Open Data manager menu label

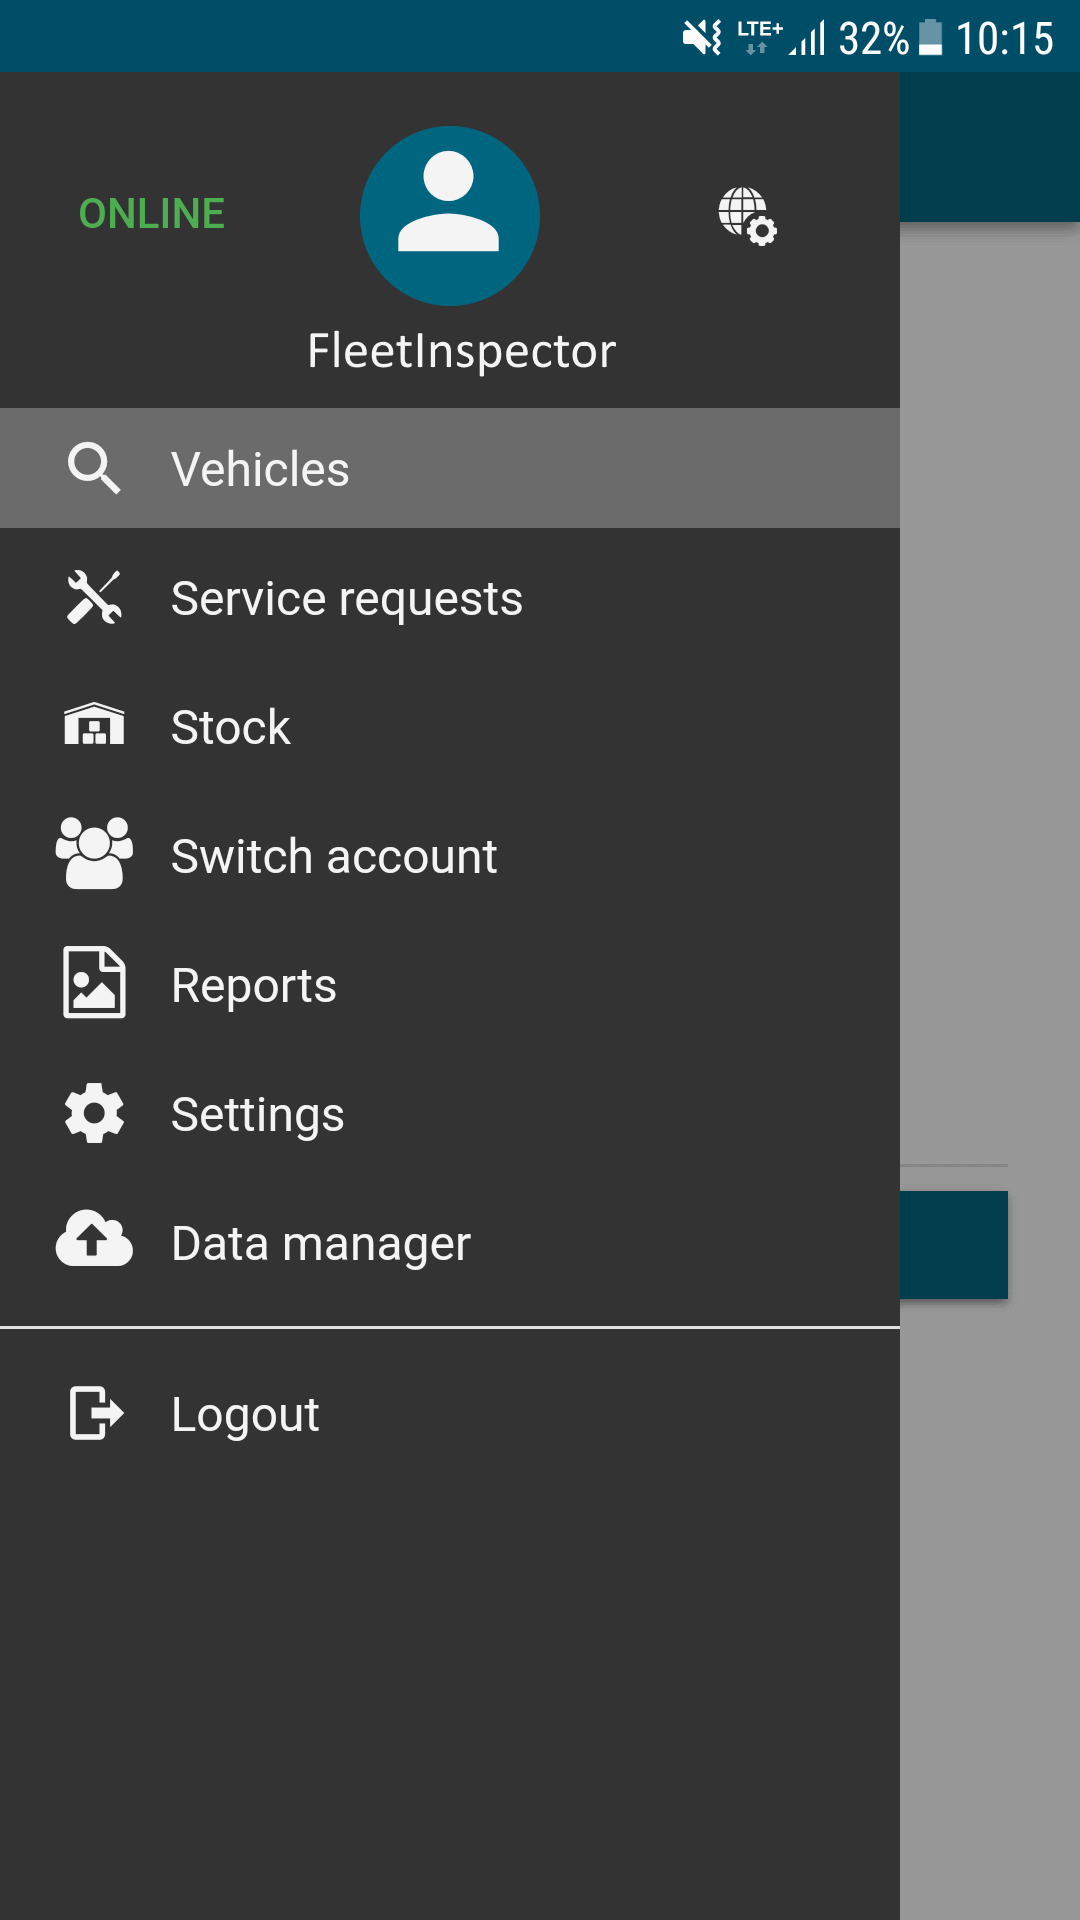point(321,1244)
